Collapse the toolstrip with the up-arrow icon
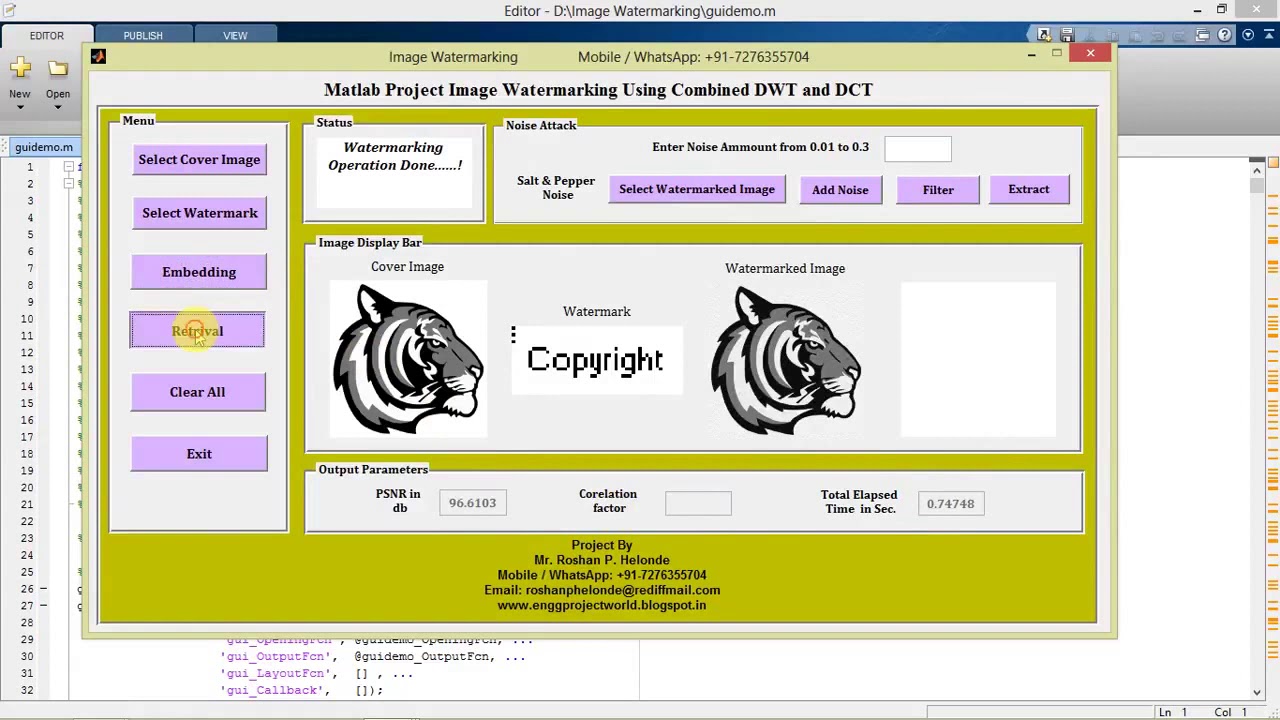The height and width of the screenshot is (720, 1280). 1269,35
